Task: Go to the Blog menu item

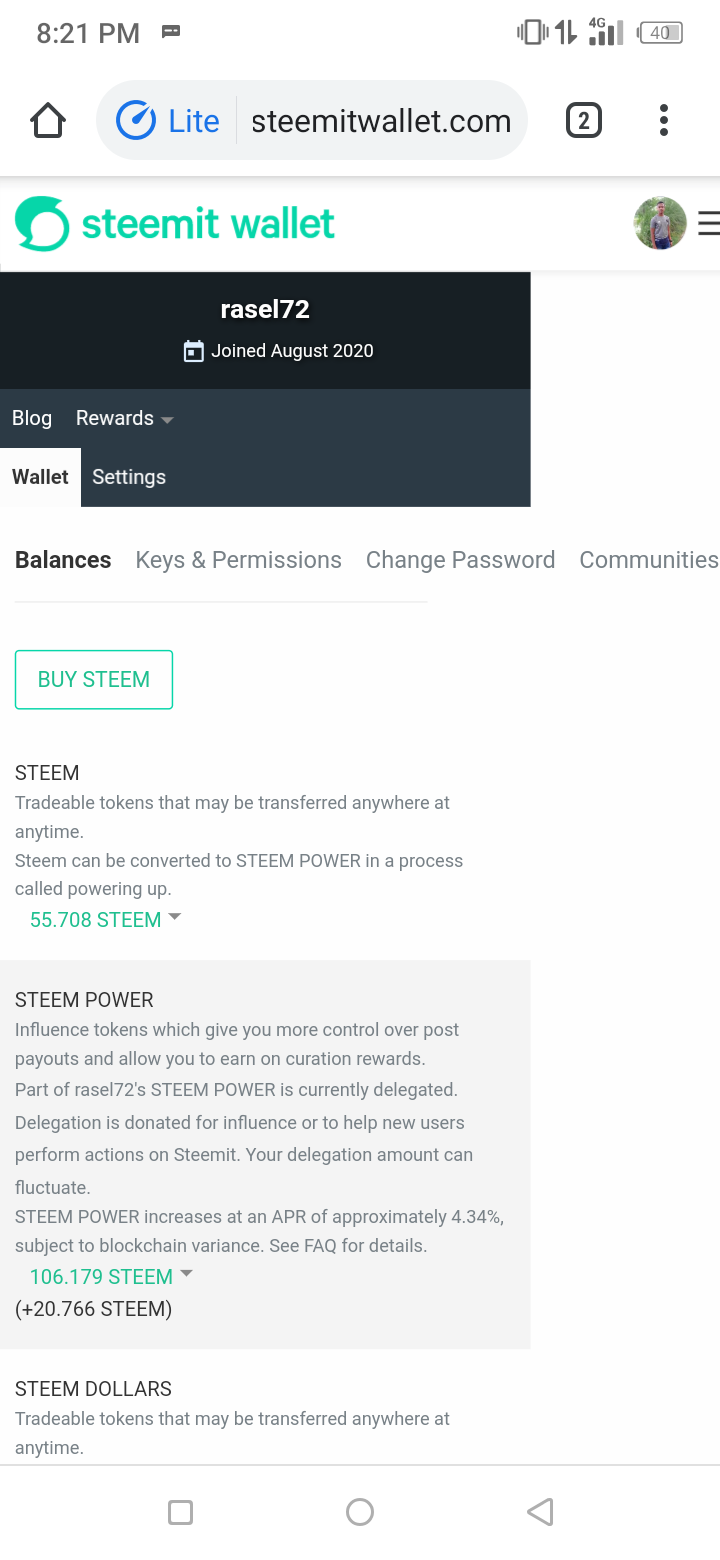Action: coord(32,418)
